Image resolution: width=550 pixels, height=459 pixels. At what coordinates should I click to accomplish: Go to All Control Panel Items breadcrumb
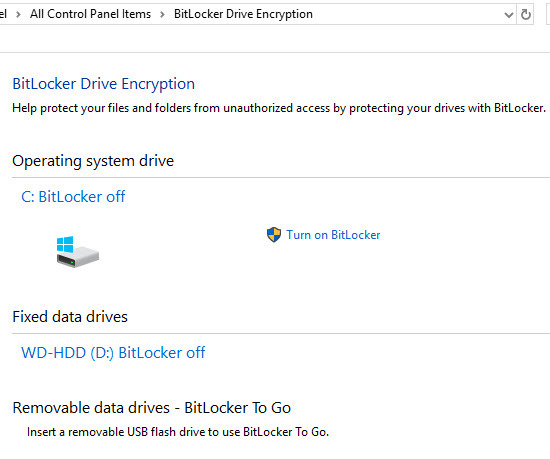(90, 14)
